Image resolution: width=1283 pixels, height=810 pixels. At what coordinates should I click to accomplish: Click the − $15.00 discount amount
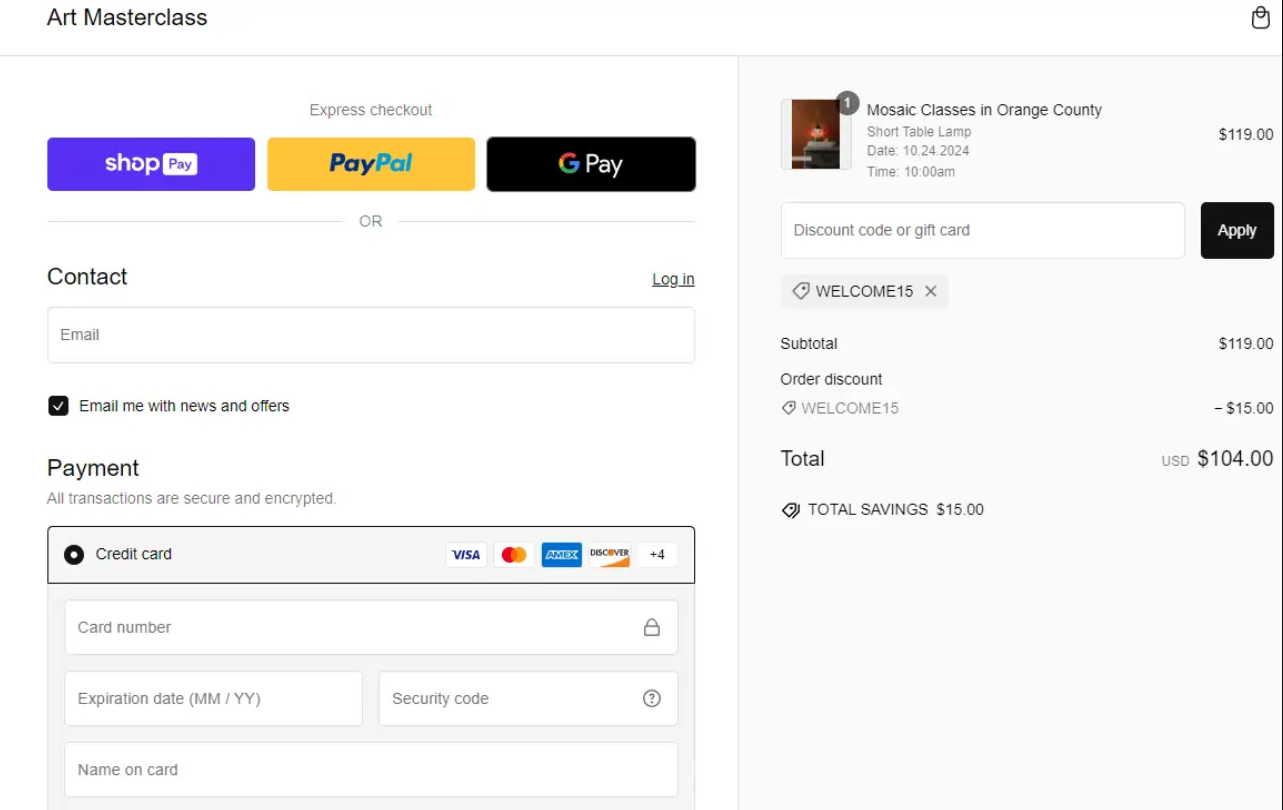1244,408
